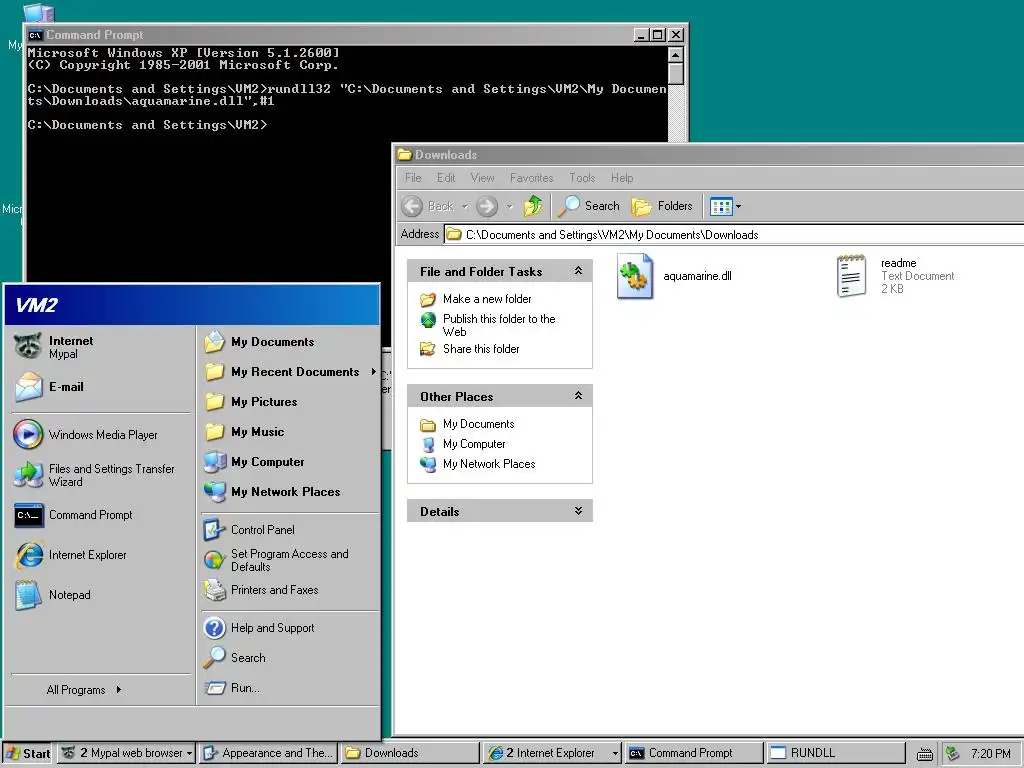
Task: Click Command Prompt window title bar icon
Action: (35, 35)
